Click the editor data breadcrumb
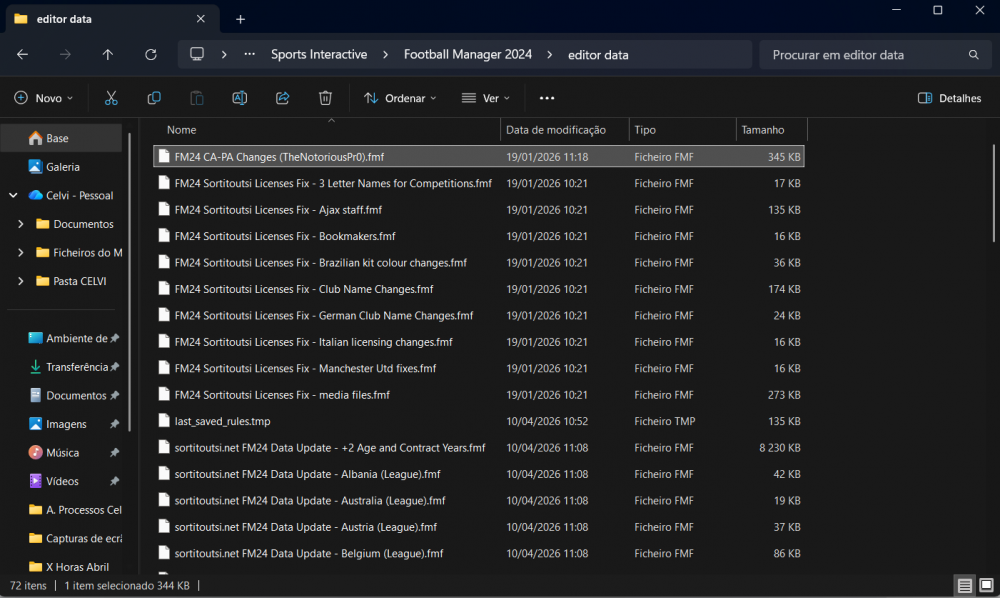 [598, 55]
